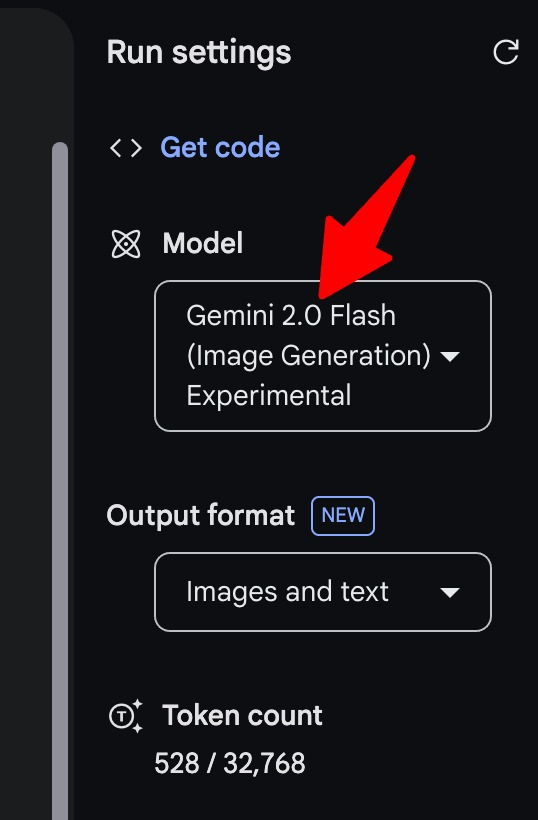Image resolution: width=538 pixels, height=820 pixels.
Task: Click the Output format label
Action: [x=201, y=516]
